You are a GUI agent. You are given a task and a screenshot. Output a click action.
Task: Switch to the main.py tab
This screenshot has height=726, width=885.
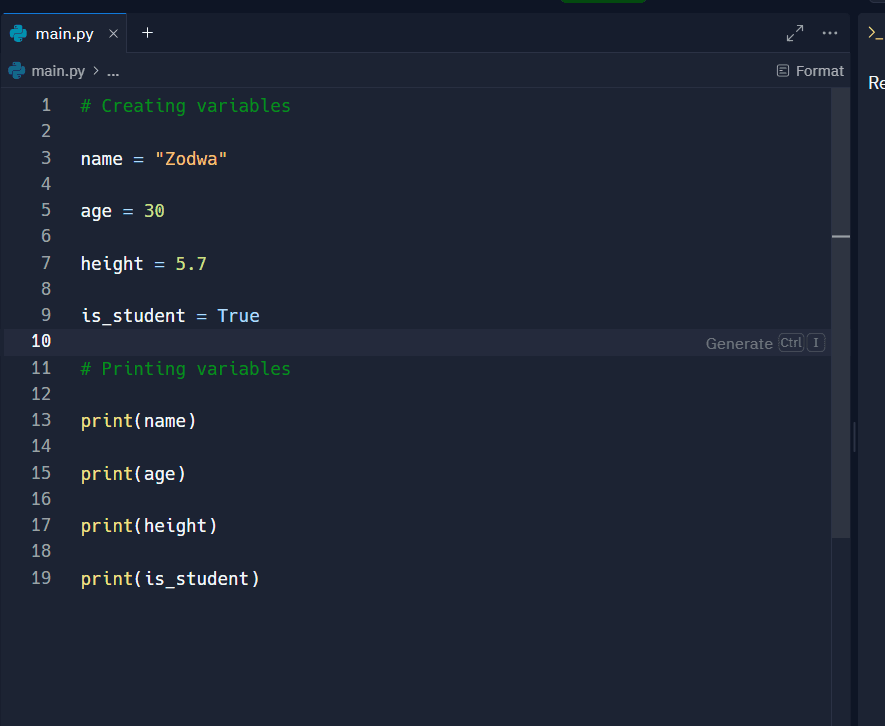pyautogui.click(x=64, y=33)
